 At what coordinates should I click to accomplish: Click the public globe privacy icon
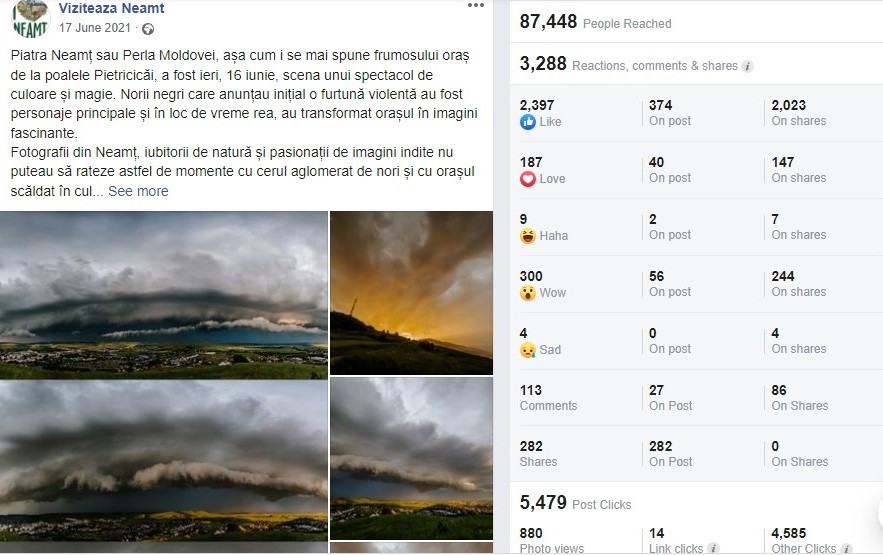[148, 29]
